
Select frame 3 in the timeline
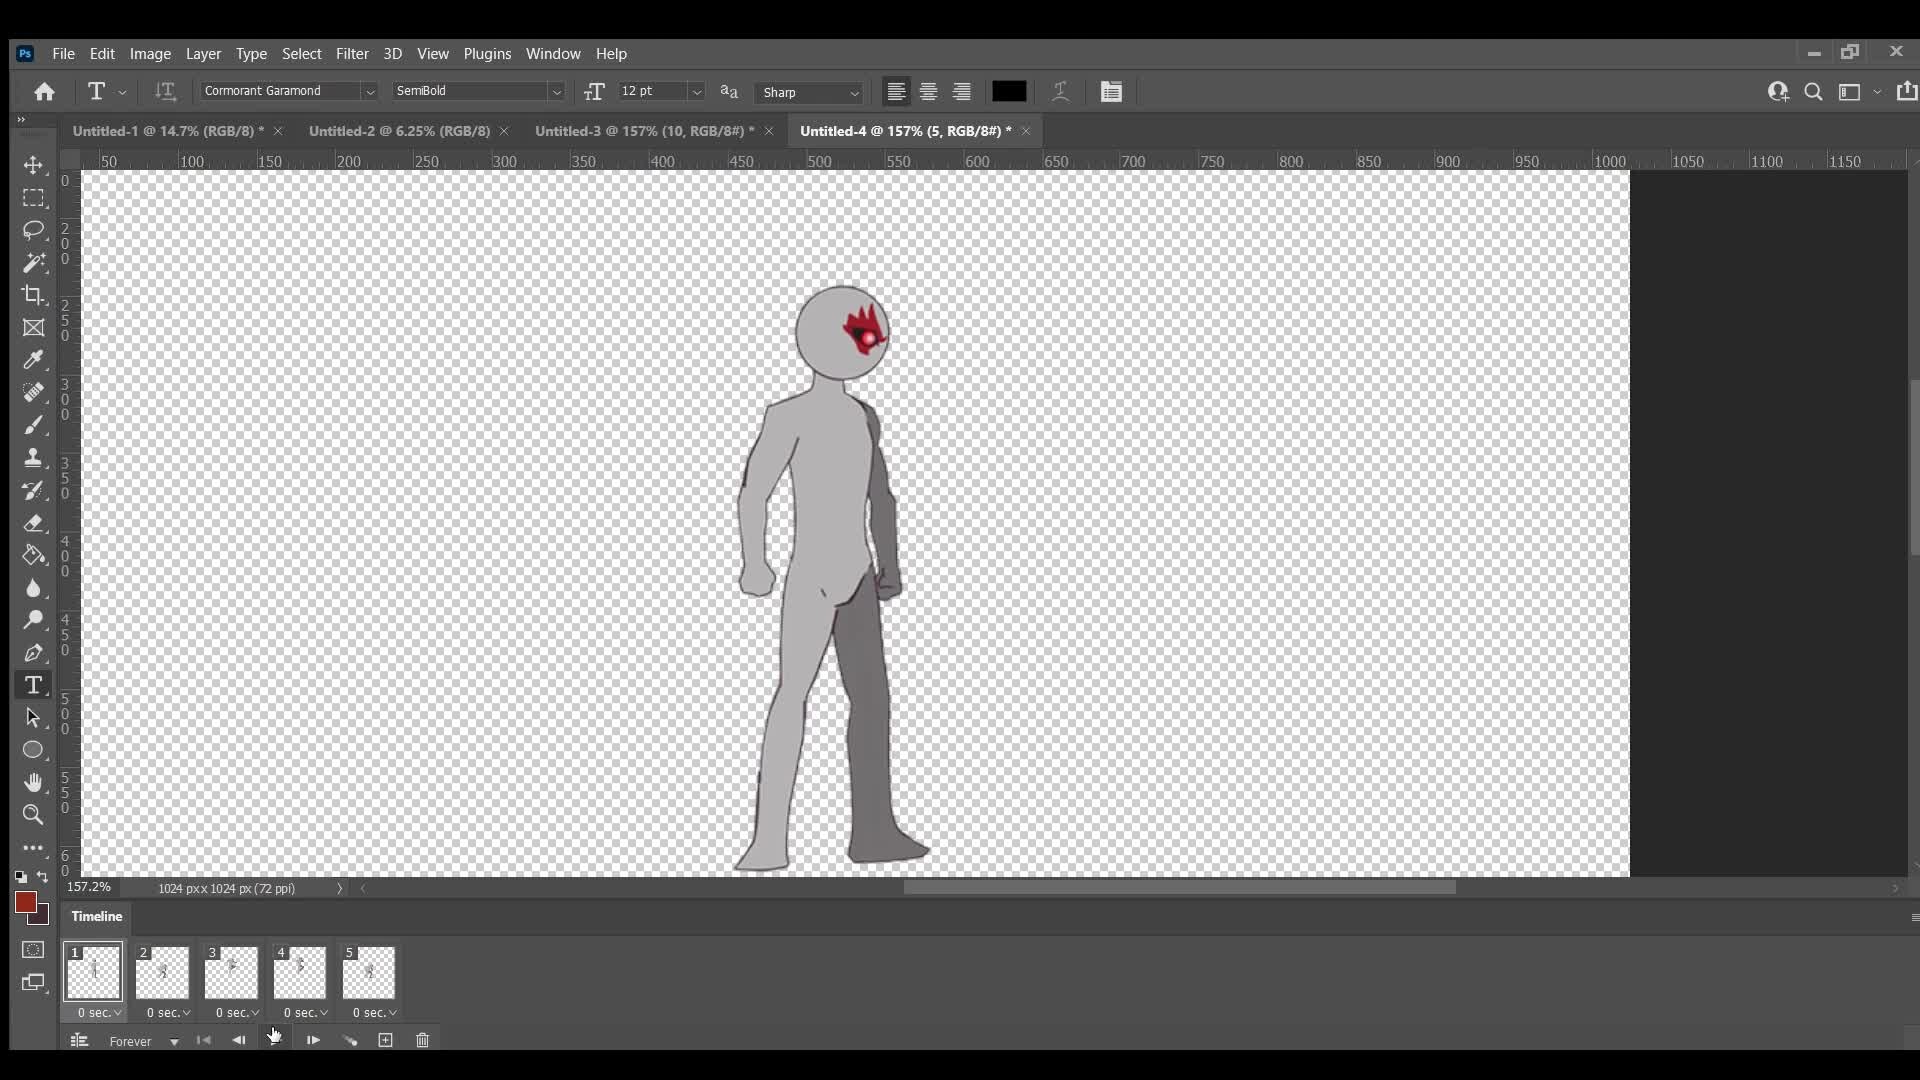pyautogui.click(x=231, y=971)
